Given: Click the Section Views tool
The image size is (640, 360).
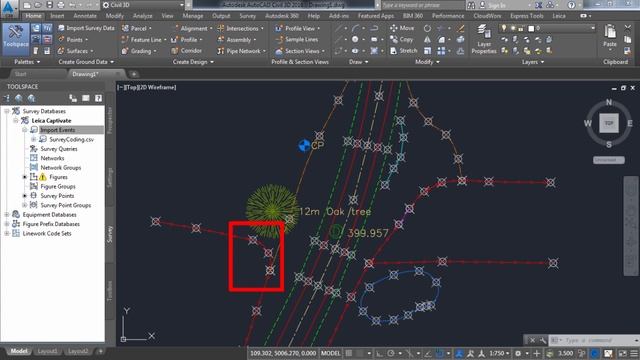Looking at the screenshot, I should (300, 51).
